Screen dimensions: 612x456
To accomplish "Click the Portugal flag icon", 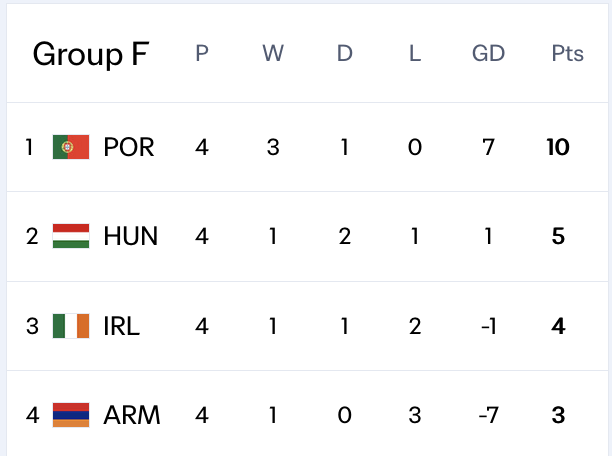I will (x=71, y=147).
